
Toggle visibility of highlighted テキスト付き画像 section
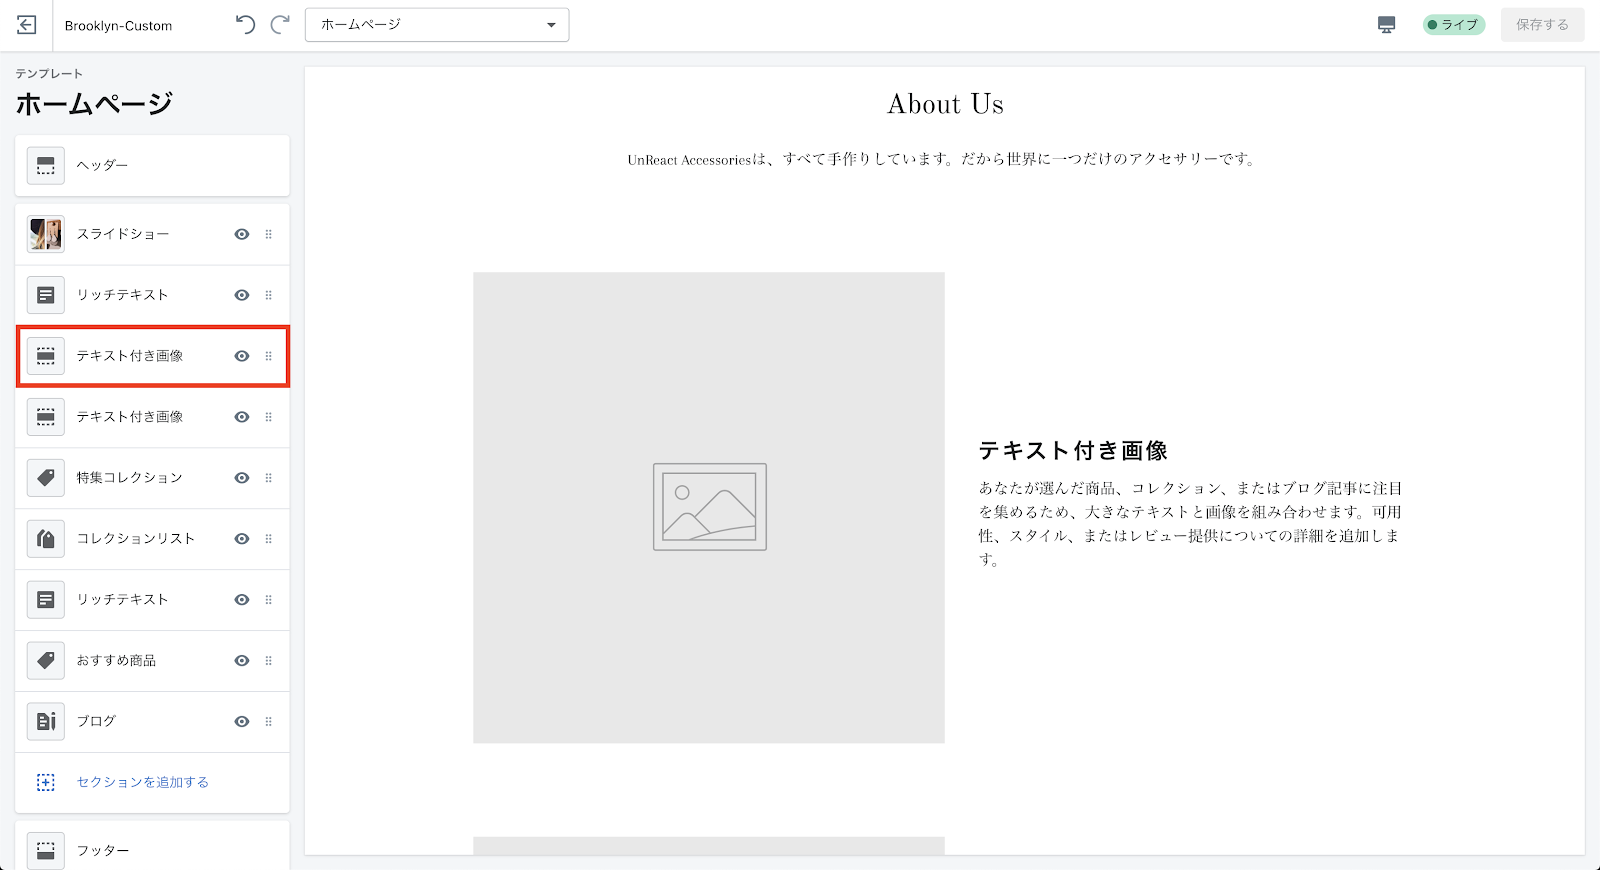[x=242, y=356]
